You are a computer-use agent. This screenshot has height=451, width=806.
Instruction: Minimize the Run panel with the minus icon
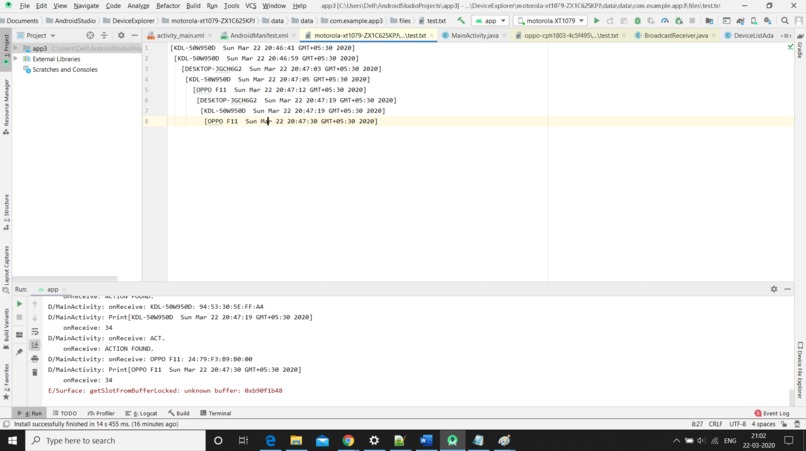[x=787, y=289]
